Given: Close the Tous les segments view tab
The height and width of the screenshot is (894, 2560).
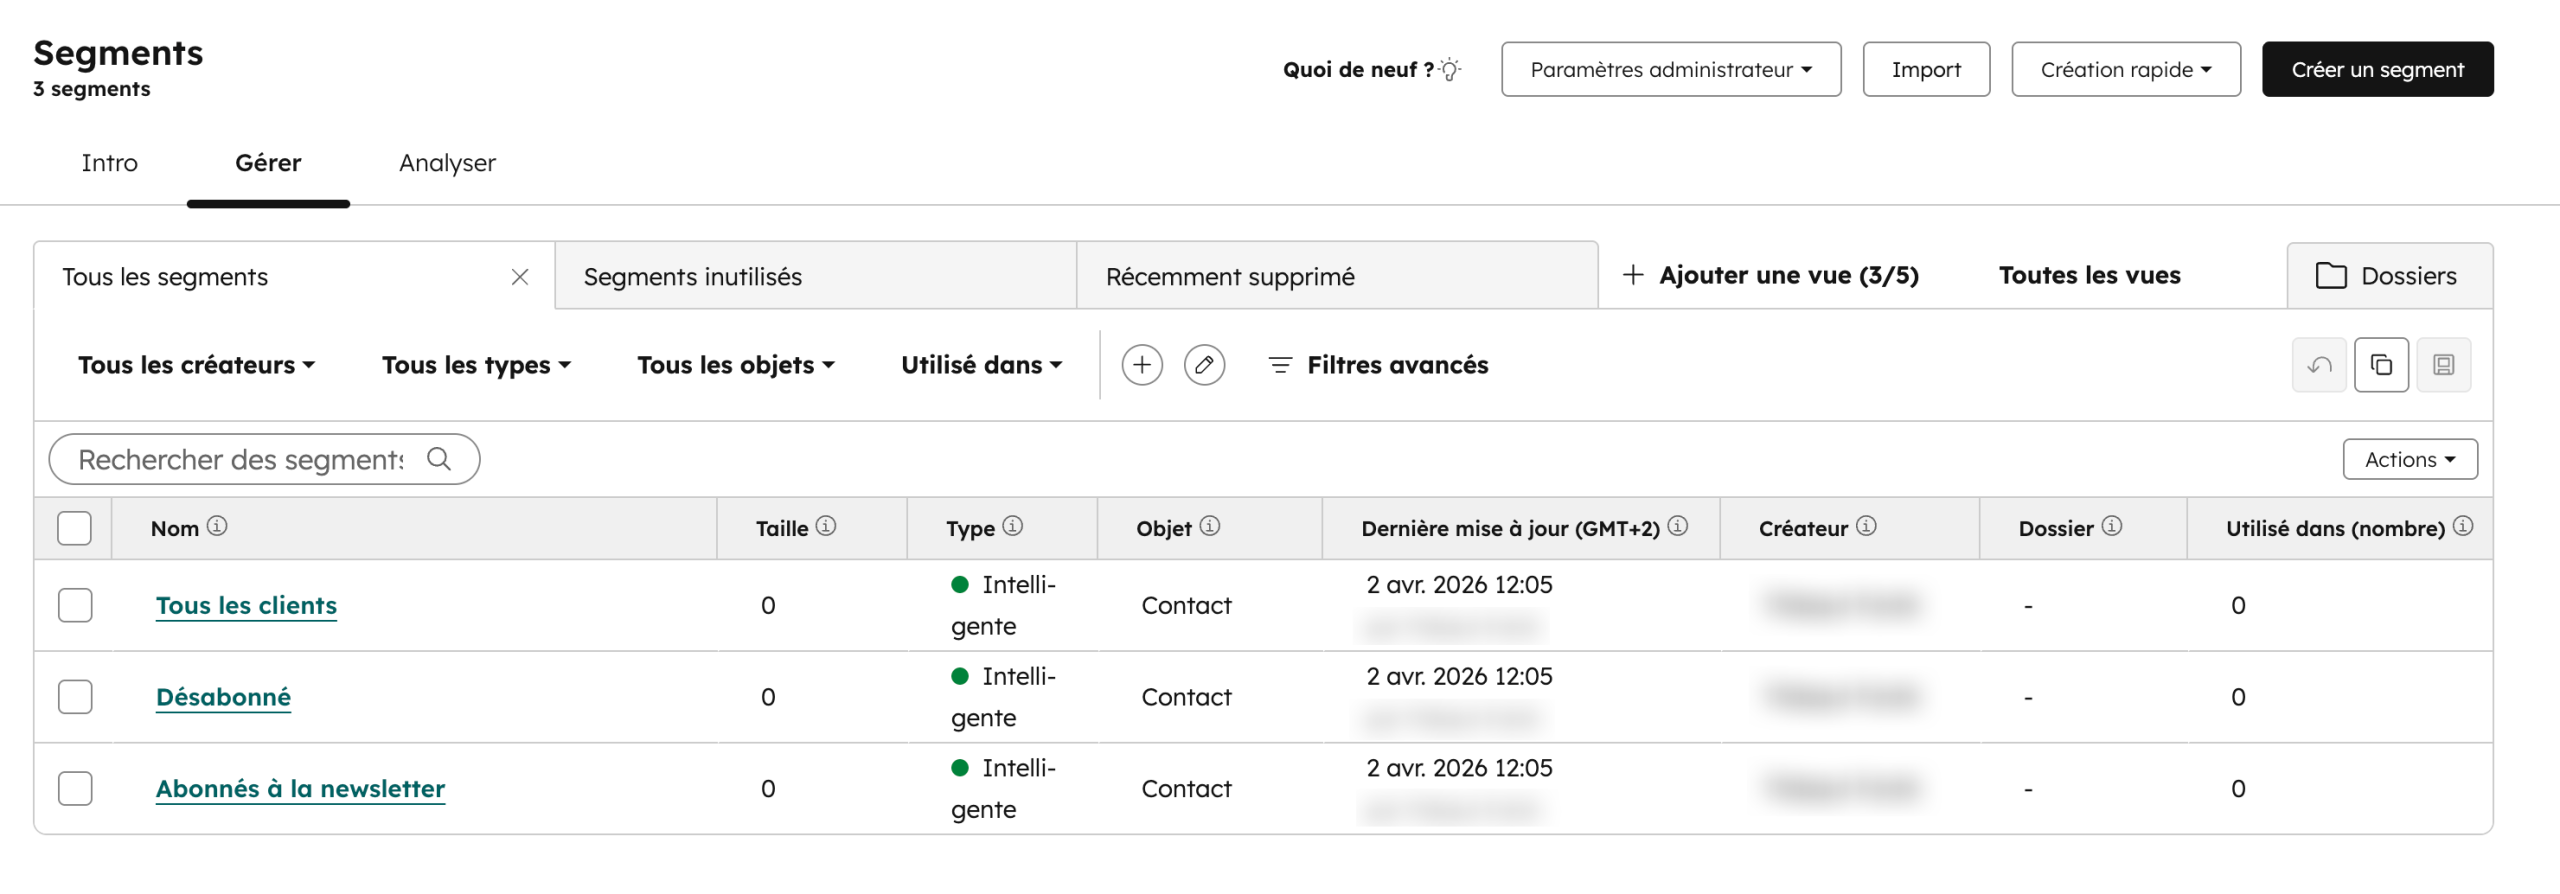Looking at the screenshot, I should tap(519, 277).
